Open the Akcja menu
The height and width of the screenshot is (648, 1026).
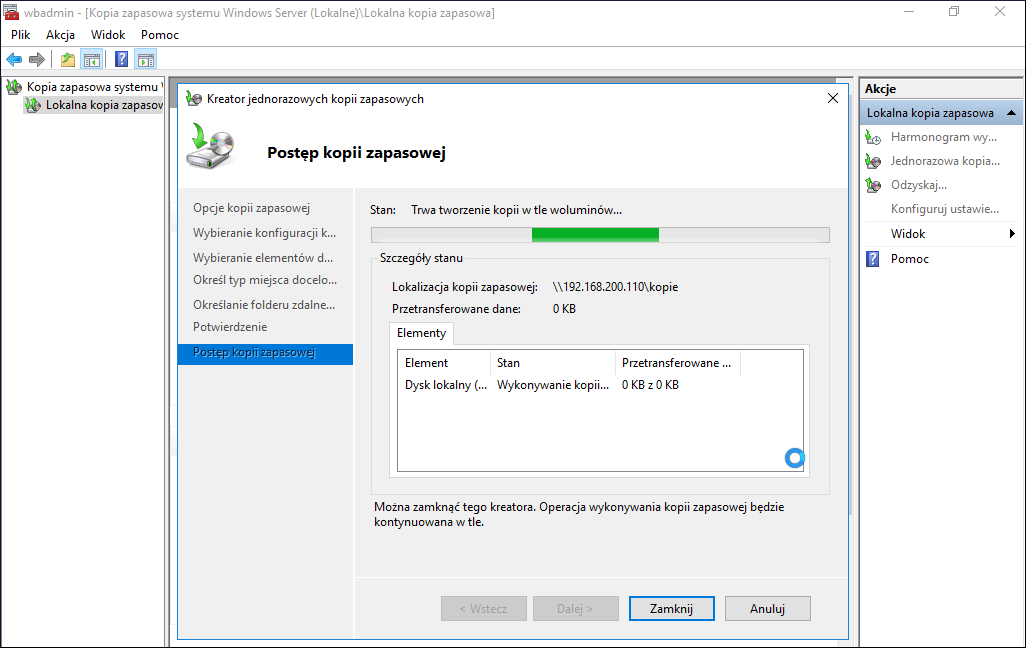pyautogui.click(x=60, y=35)
